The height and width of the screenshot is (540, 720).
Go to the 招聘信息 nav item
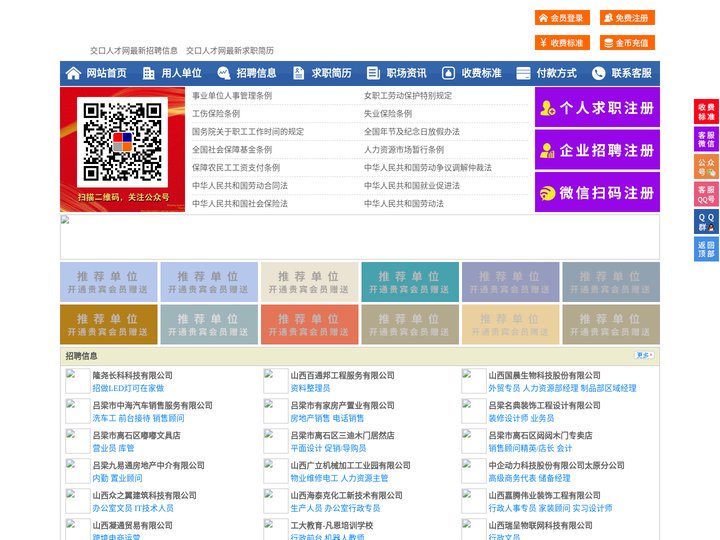point(256,73)
